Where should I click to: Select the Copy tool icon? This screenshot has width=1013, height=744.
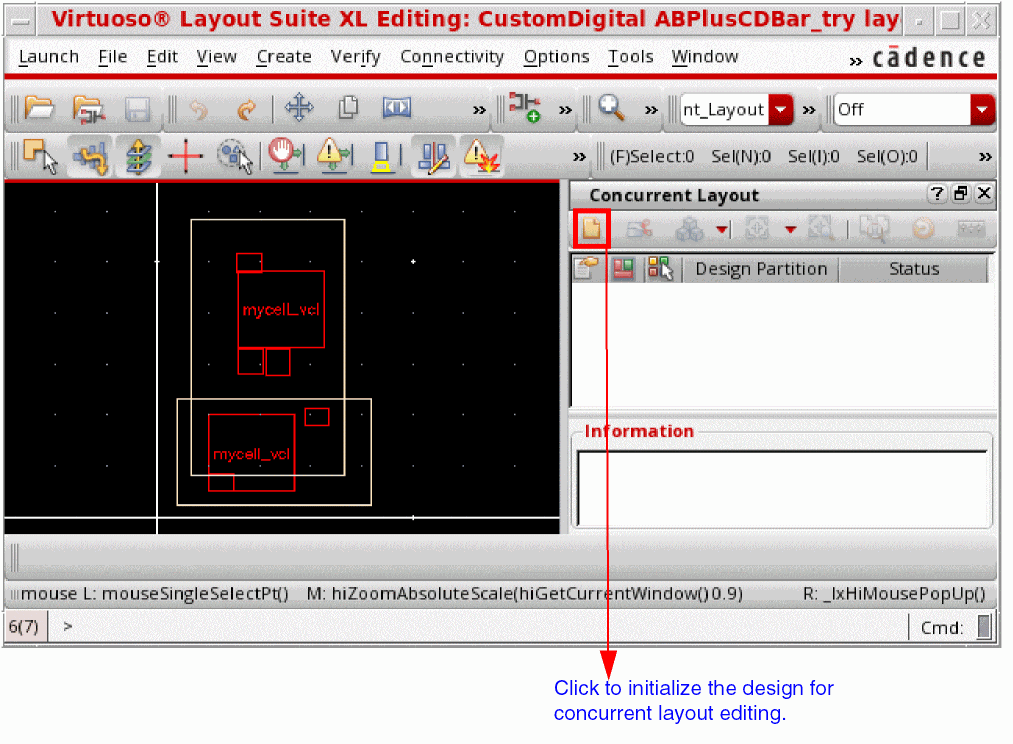tap(348, 107)
